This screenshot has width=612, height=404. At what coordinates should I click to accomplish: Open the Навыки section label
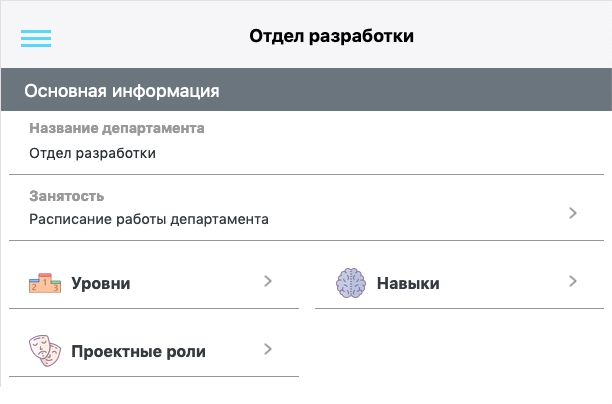(408, 284)
